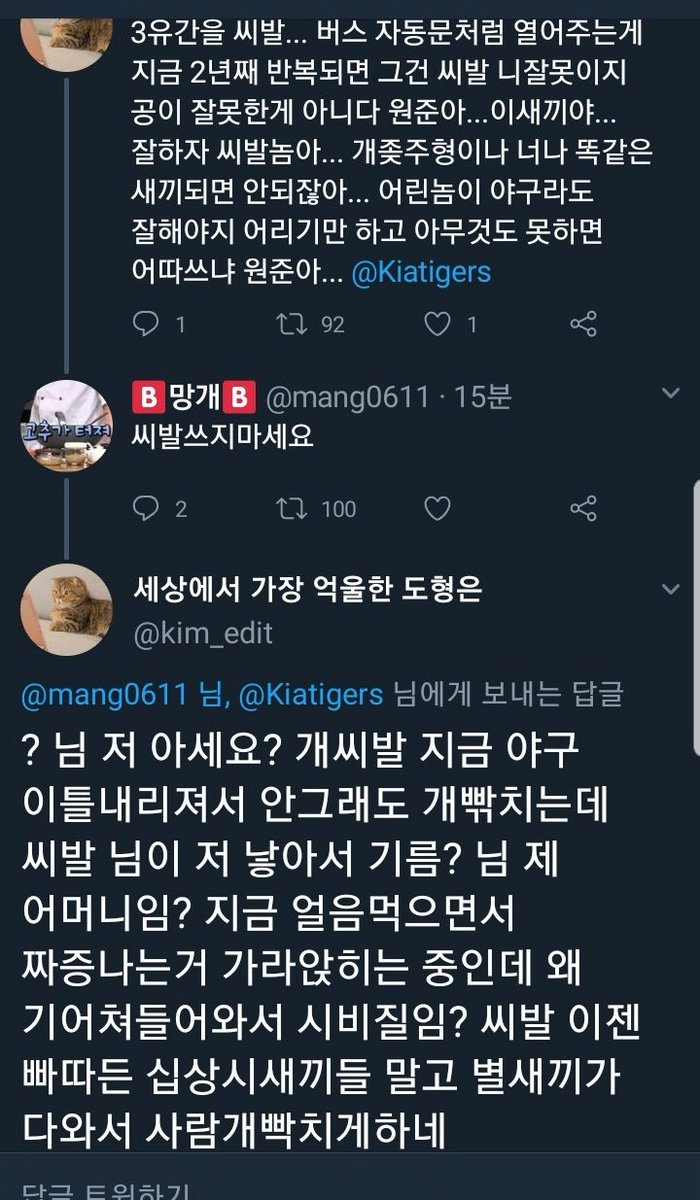700x1200 pixels.
Task: Expand options for kim_edit's tweet
Action: click(x=672, y=590)
